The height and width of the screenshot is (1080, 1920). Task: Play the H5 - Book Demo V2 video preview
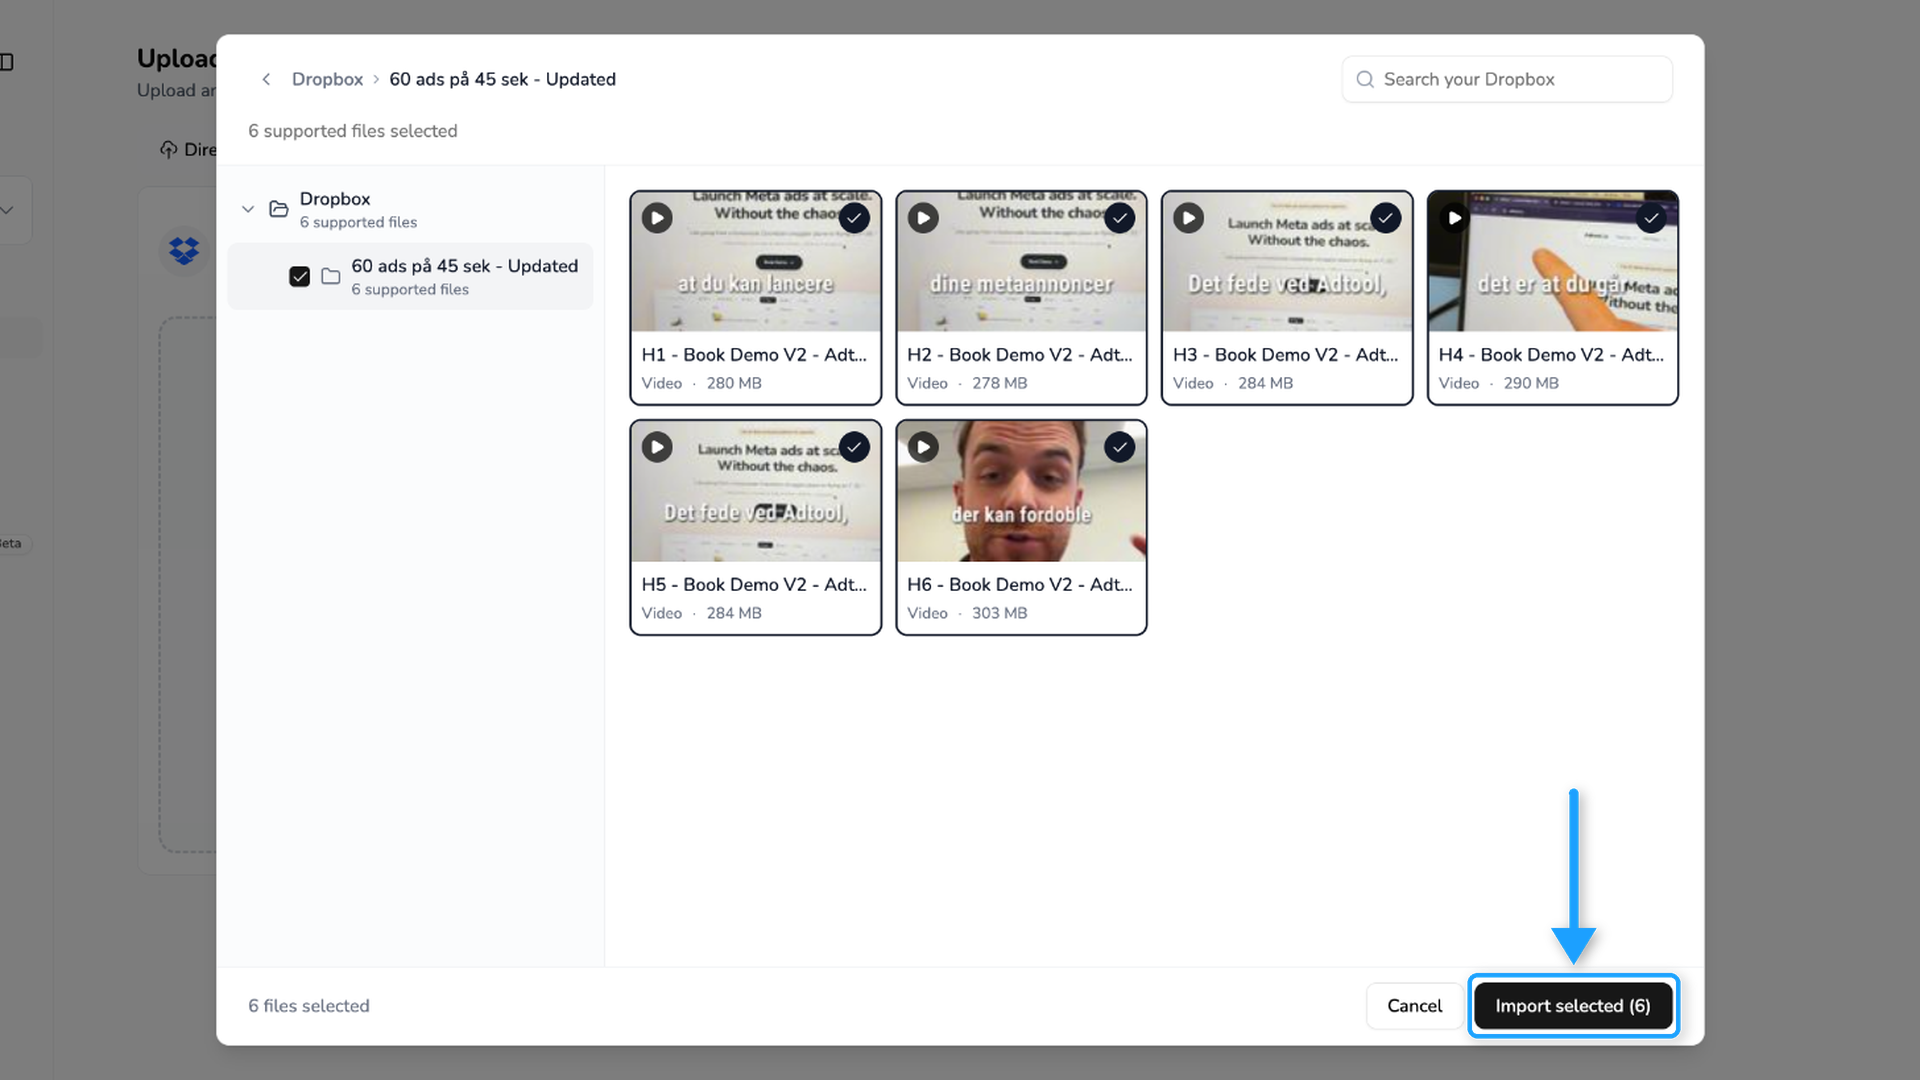pos(657,447)
